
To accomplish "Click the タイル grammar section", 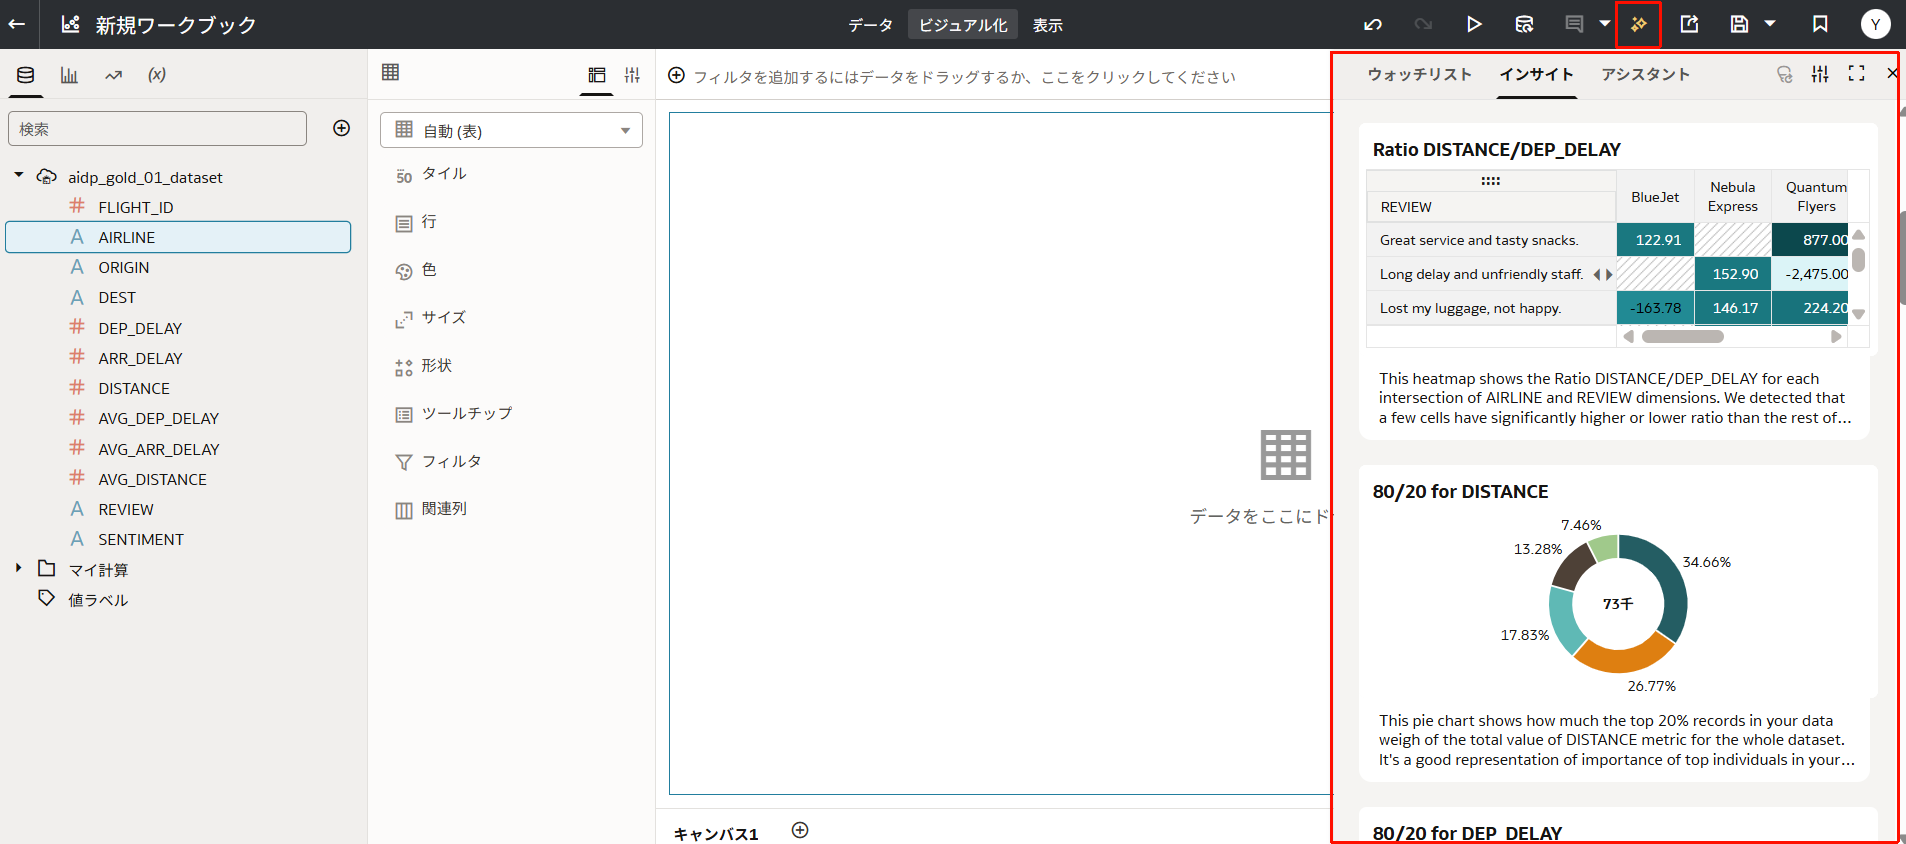I will click(x=444, y=173).
